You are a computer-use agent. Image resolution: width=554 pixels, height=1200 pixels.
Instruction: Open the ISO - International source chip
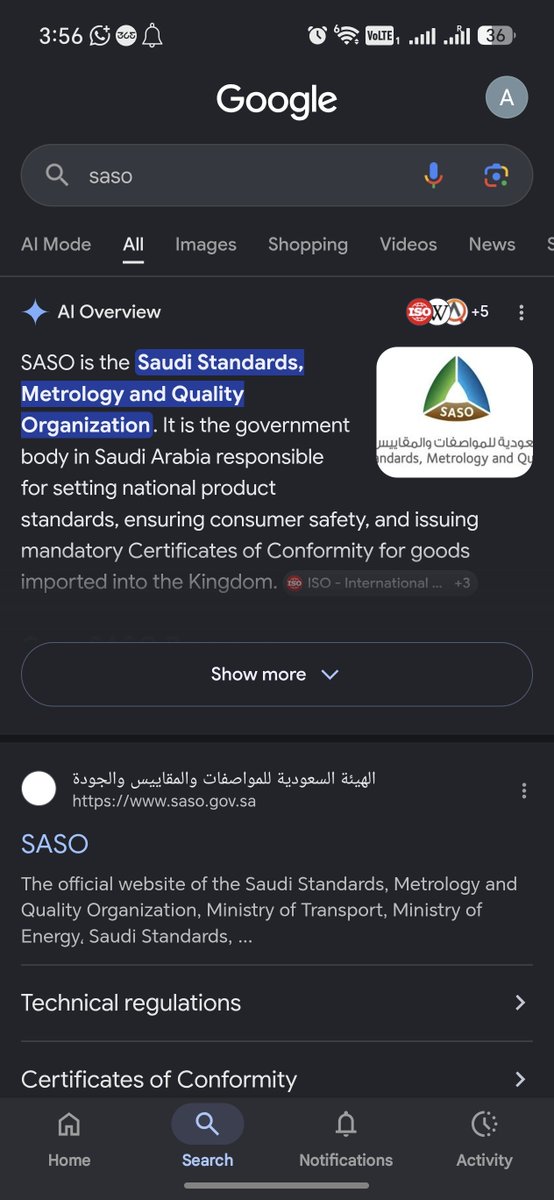(380, 582)
